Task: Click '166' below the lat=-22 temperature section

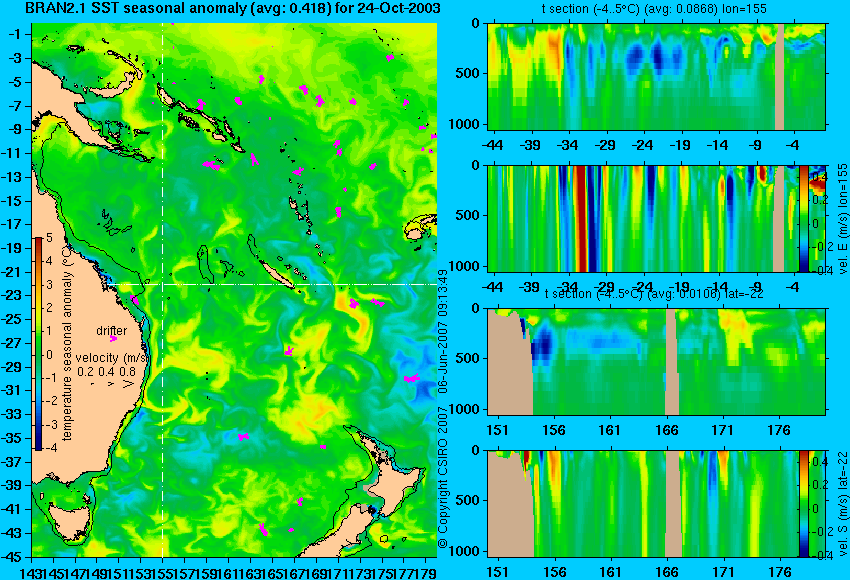Action: pyautogui.click(x=666, y=430)
